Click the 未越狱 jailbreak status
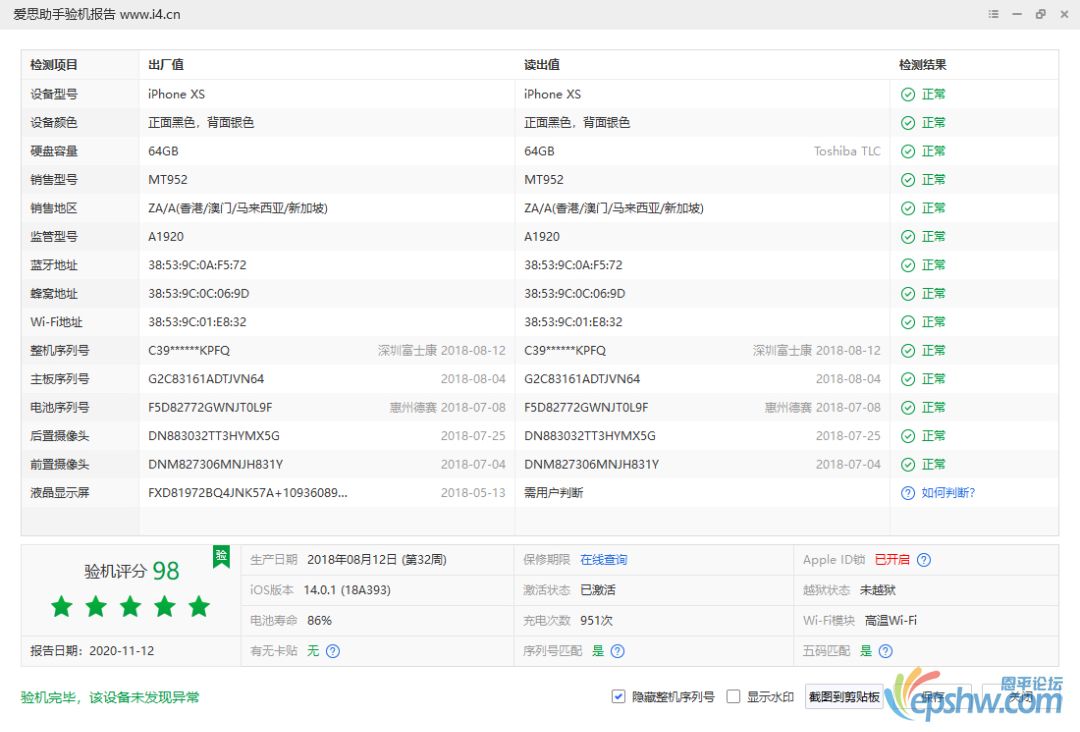 [x=878, y=590]
